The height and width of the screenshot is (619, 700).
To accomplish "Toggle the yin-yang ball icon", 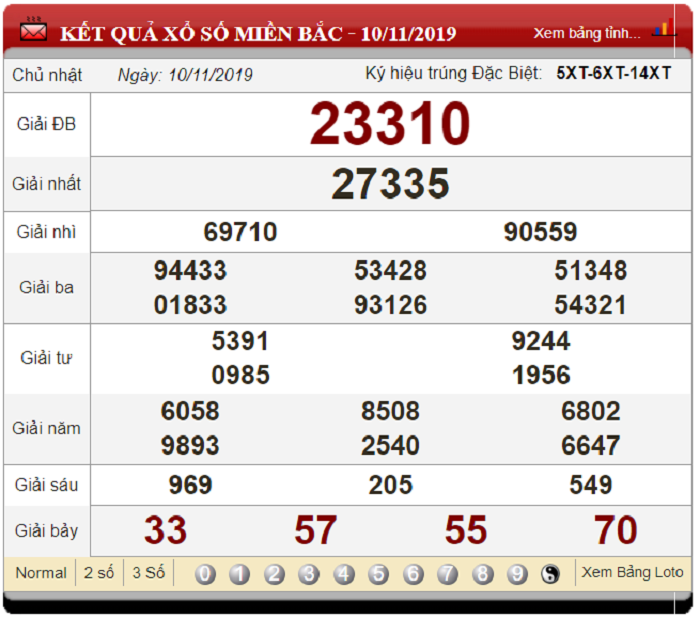I will [x=550, y=574].
